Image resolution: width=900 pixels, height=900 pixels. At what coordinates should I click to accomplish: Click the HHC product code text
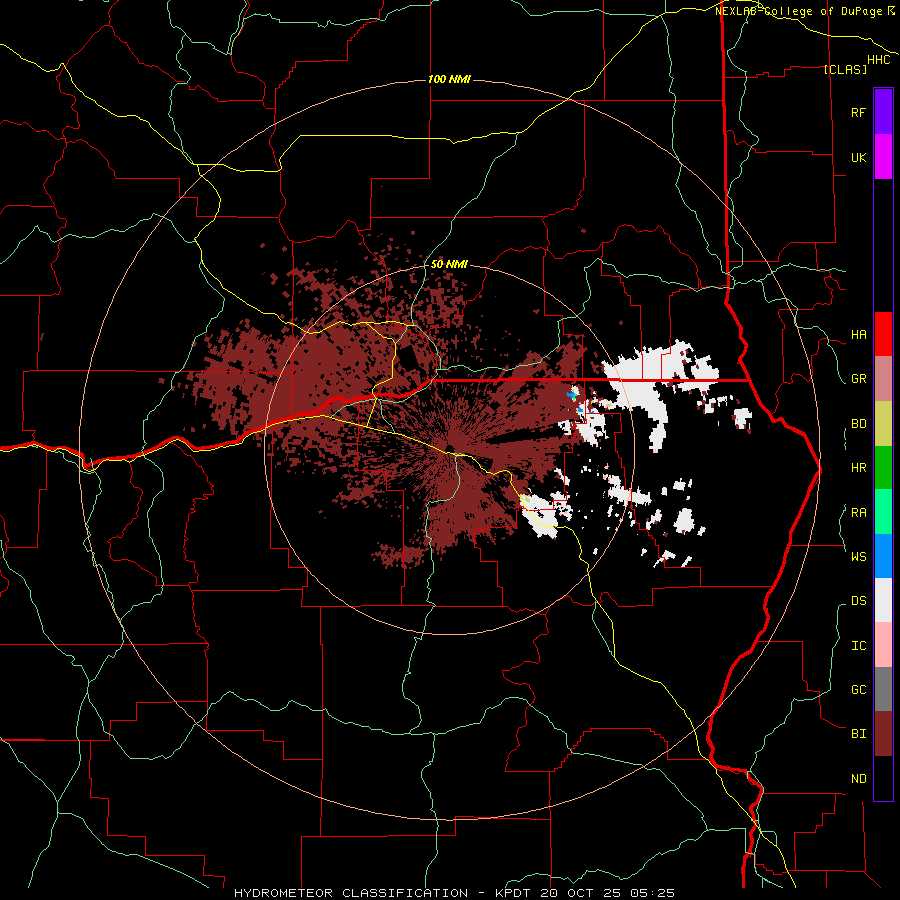point(879,60)
